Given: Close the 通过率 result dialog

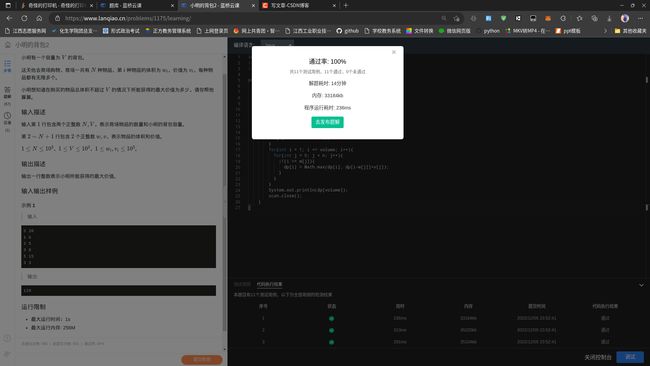Looking at the screenshot, I should pyautogui.click(x=394, y=52).
